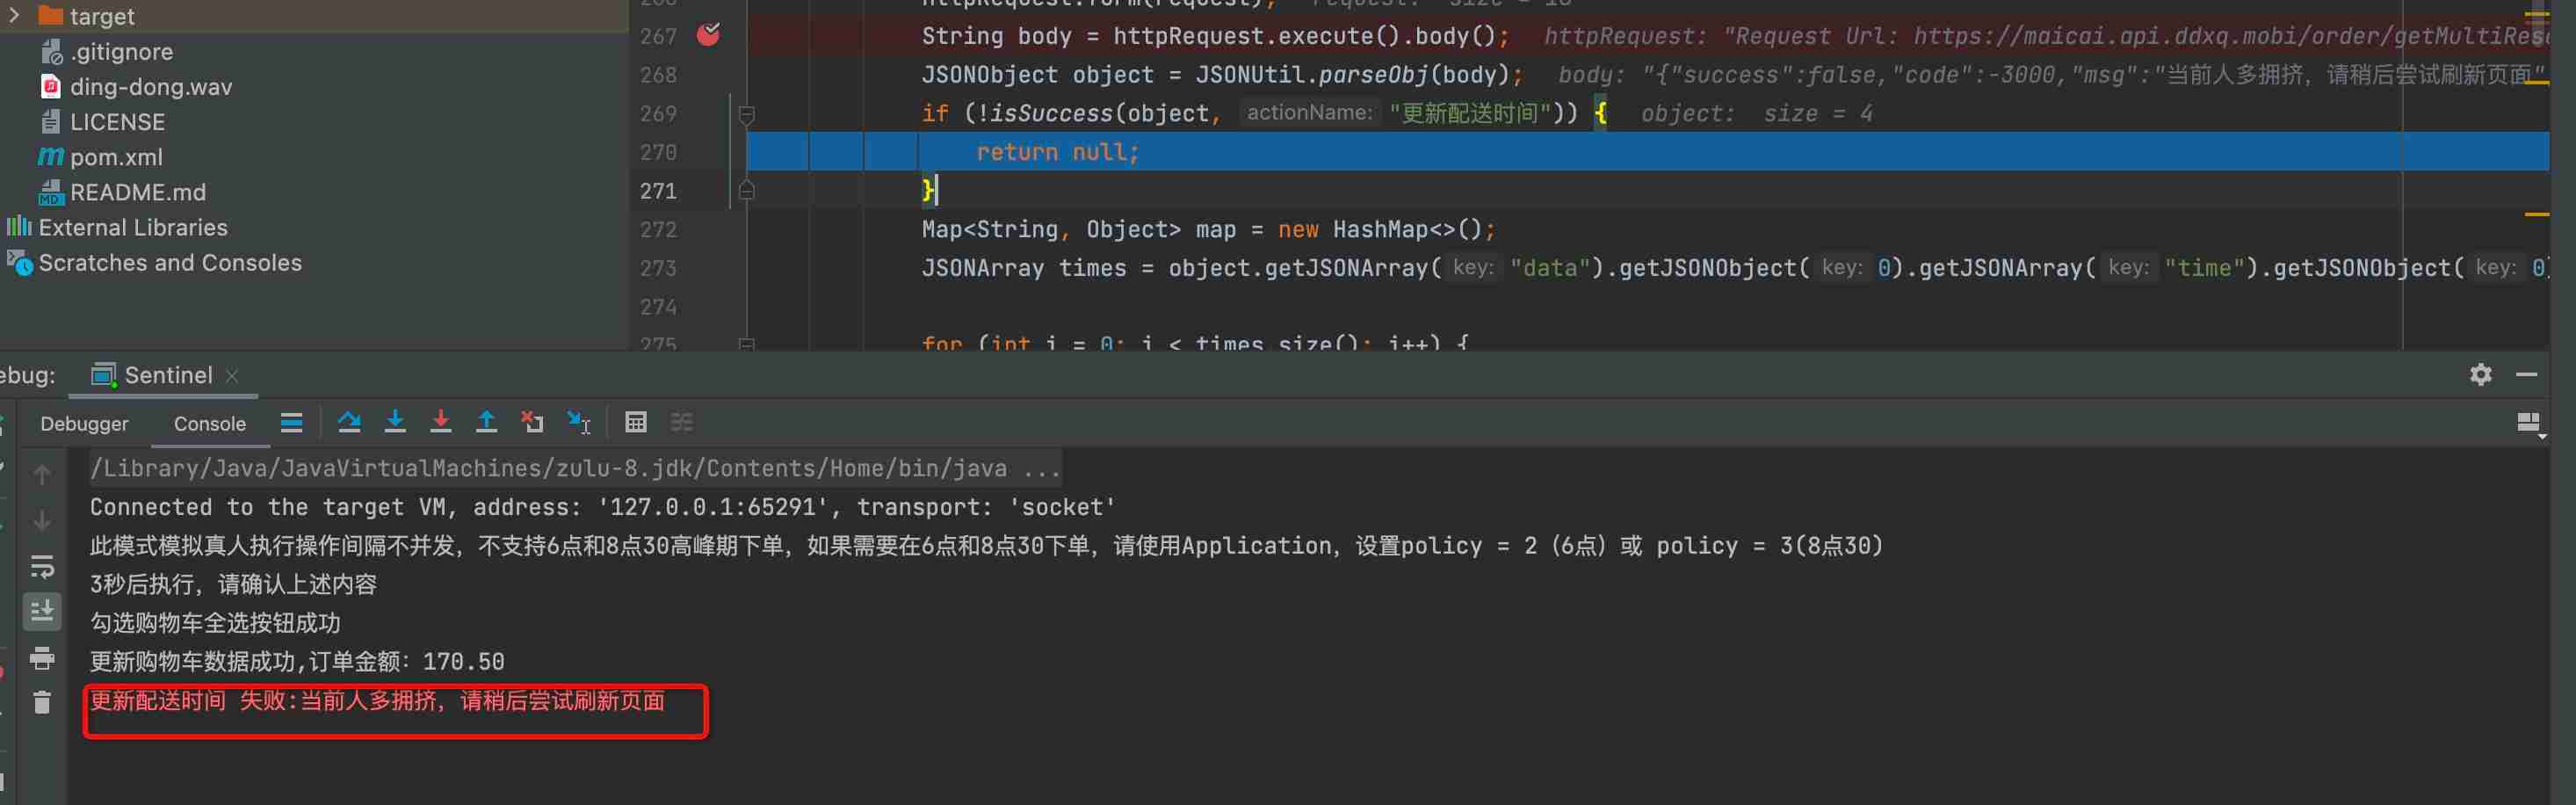2576x805 pixels.
Task: Select Scratches and Consoles node
Action: (x=154, y=263)
